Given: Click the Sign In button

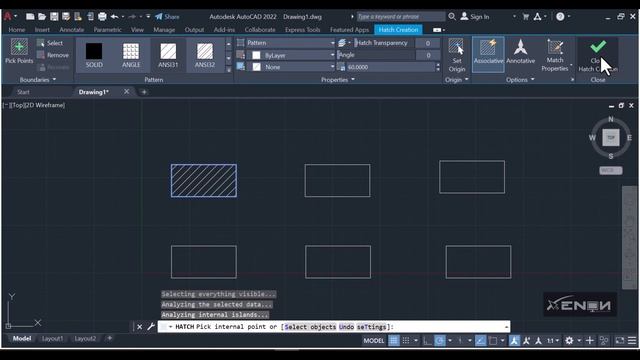Looking at the screenshot, I should (x=475, y=17).
